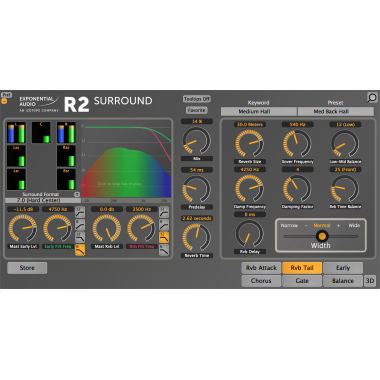Select Reverb filter 6 dB high-cut slope

coord(164,250)
